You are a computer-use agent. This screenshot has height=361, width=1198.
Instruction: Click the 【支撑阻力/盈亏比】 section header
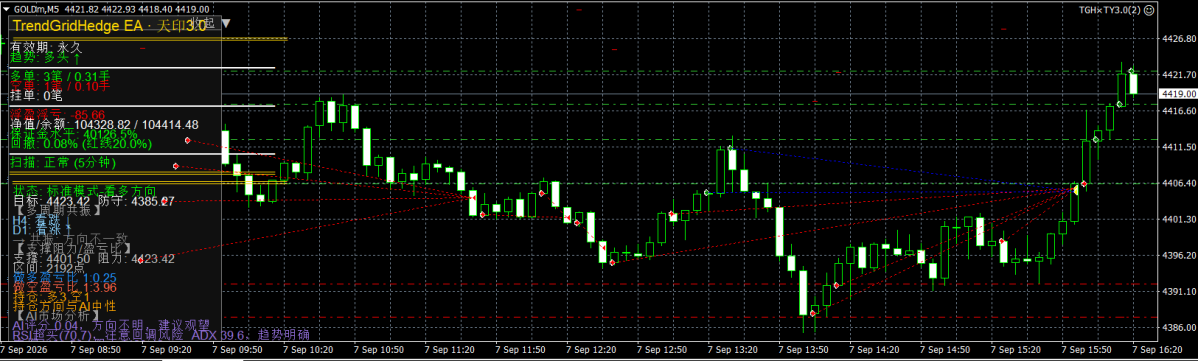coord(73,249)
